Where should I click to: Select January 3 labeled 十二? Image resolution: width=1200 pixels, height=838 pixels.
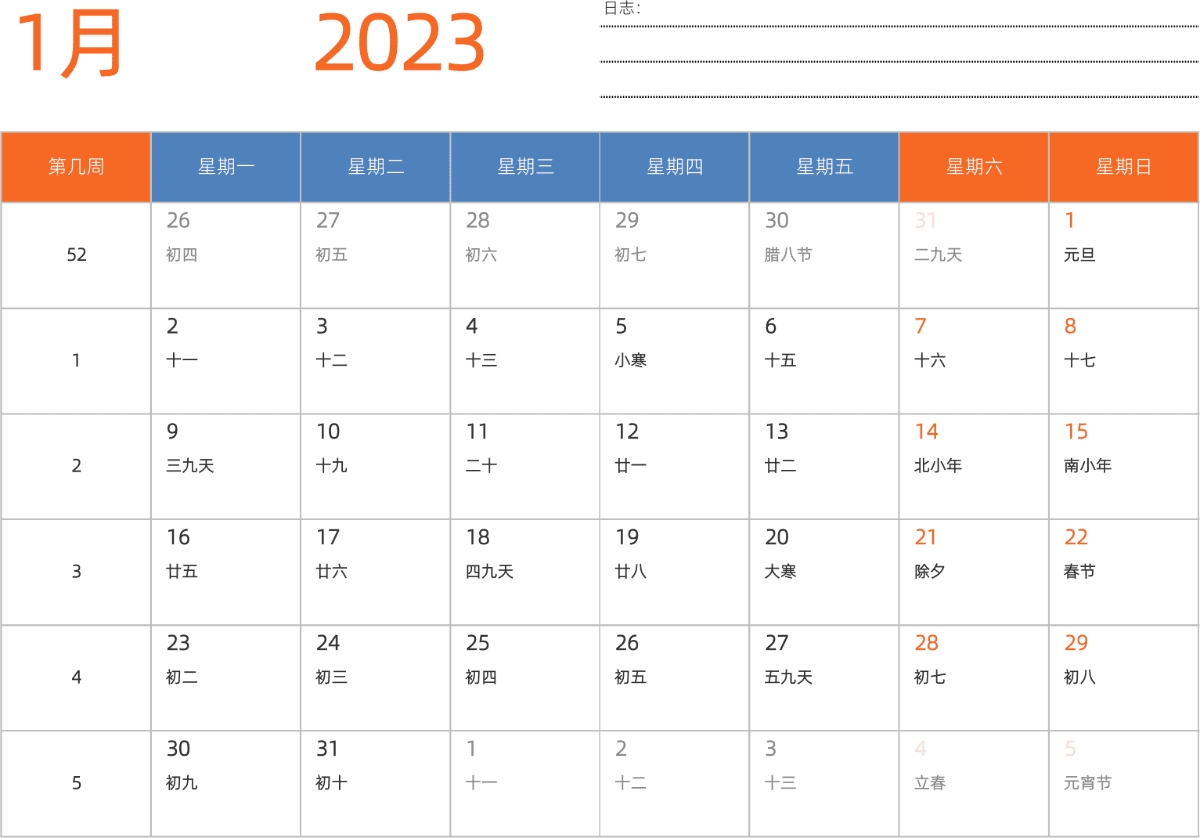376,361
